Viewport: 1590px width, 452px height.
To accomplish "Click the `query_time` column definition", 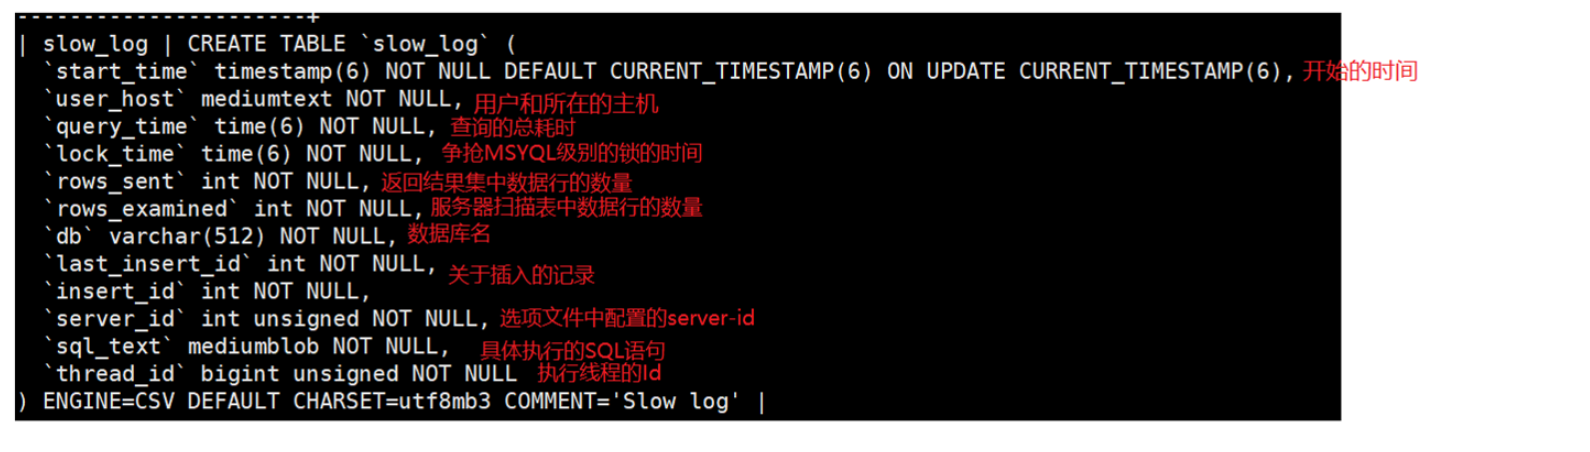I will (240, 127).
